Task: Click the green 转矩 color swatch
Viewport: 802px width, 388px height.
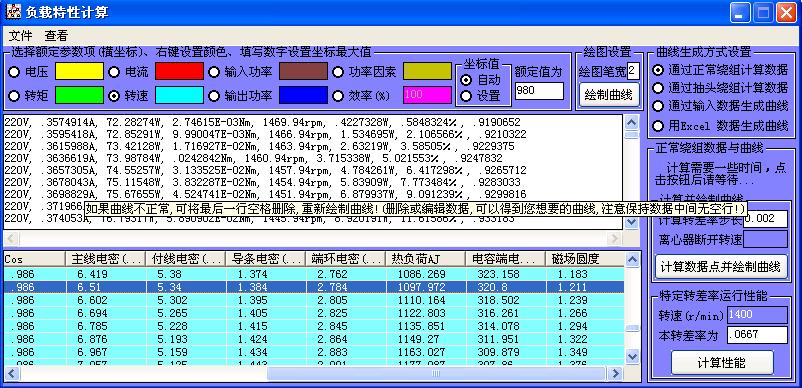Action: click(x=79, y=95)
